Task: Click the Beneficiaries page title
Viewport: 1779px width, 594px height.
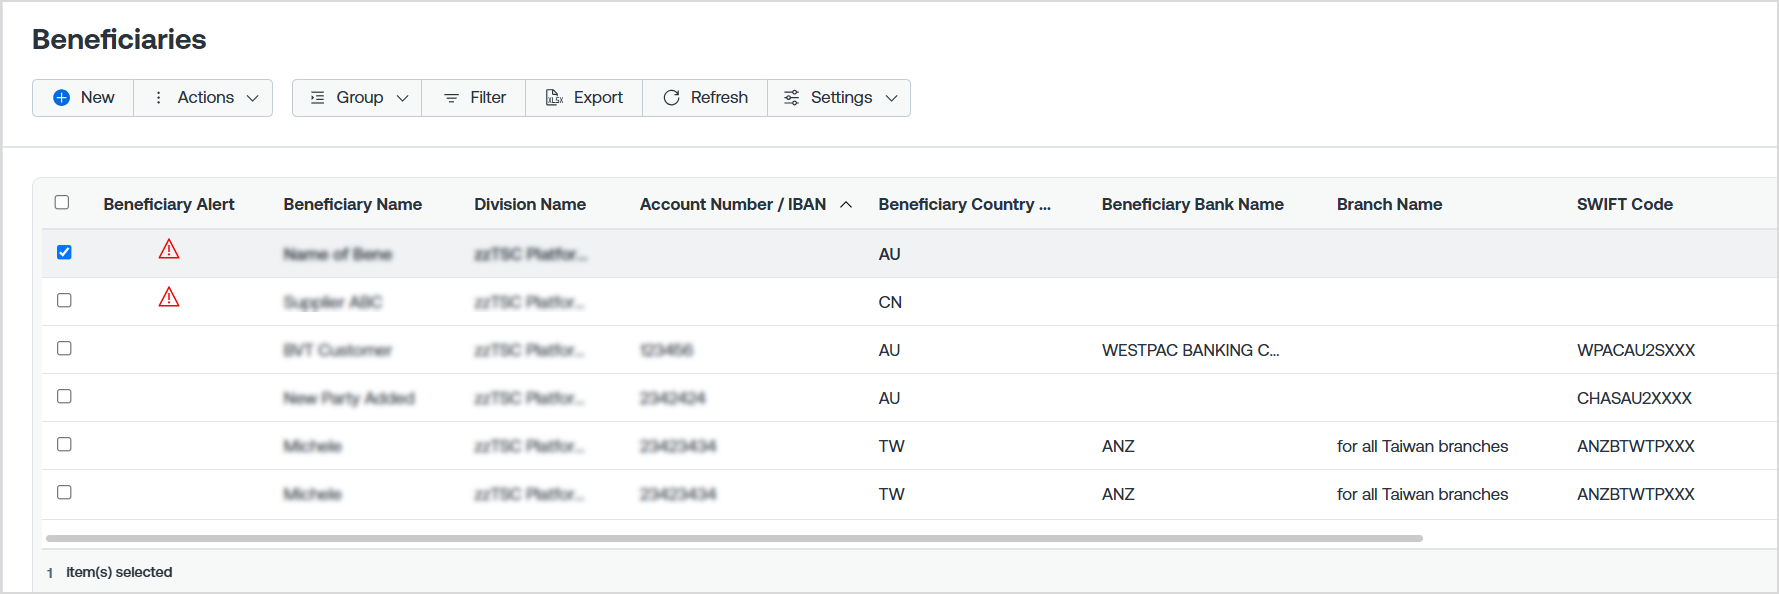Action: pos(119,39)
